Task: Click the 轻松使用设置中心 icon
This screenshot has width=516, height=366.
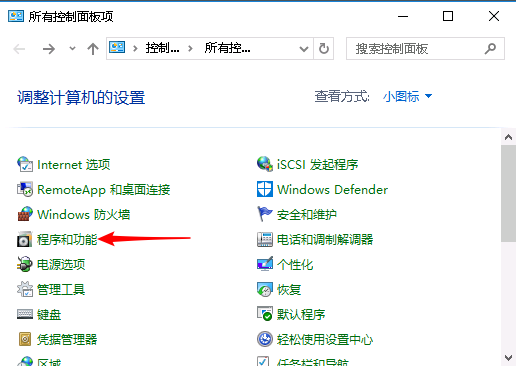Action: (265, 339)
